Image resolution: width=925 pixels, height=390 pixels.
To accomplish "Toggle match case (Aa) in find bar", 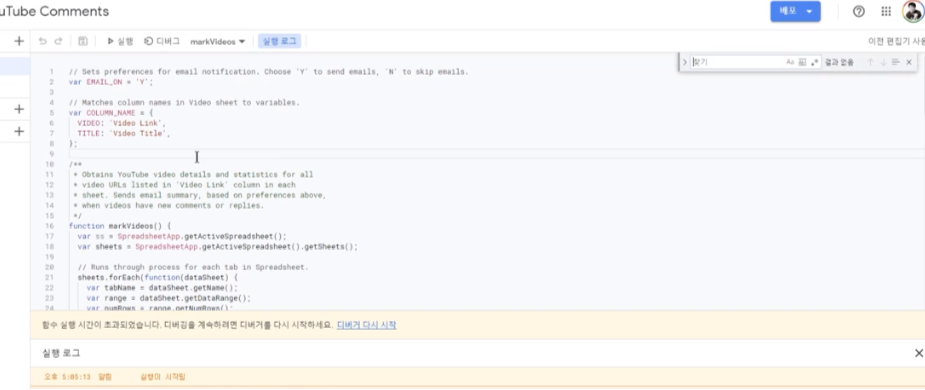I will [x=790, y=62].
